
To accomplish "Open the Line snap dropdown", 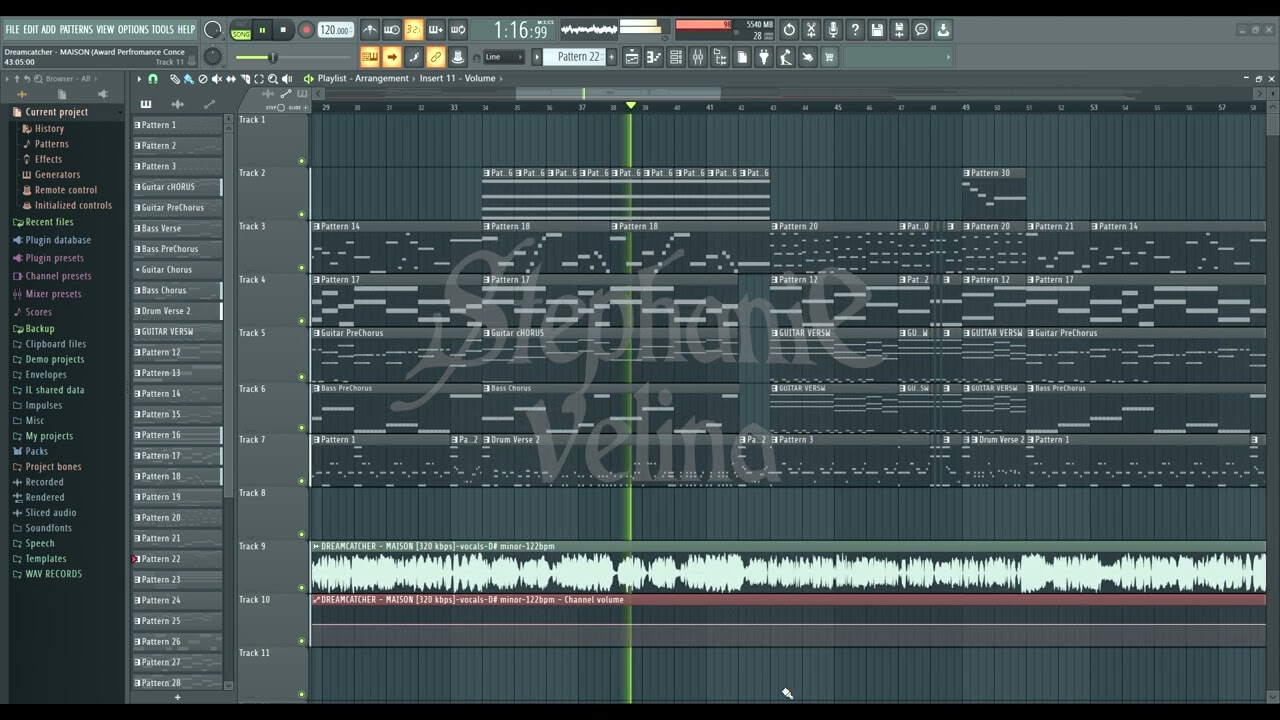I will pos(505,57).
